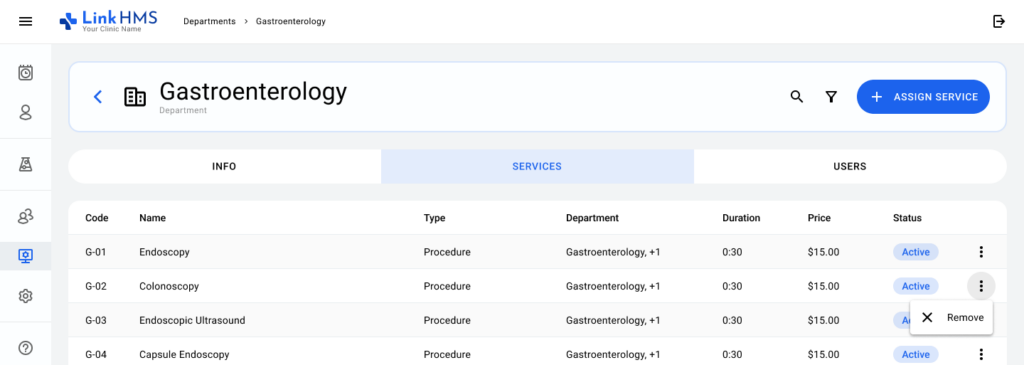Screen dimensions: 1024x365
Task: Go back using the blue chevron arrow
Action: (98, 97)
